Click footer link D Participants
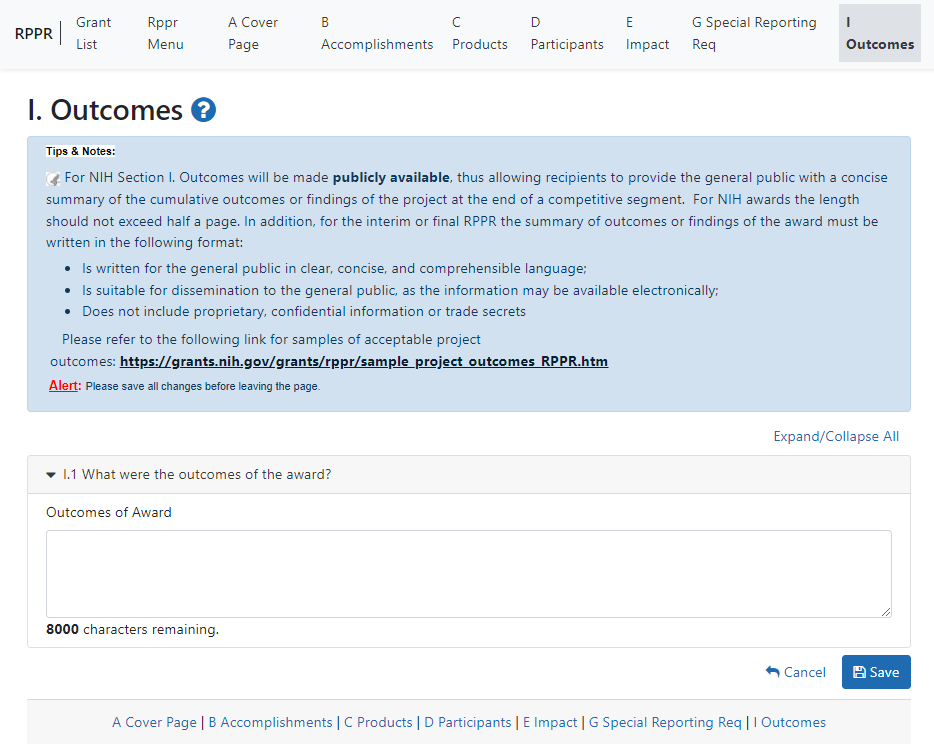 point(467,722)
